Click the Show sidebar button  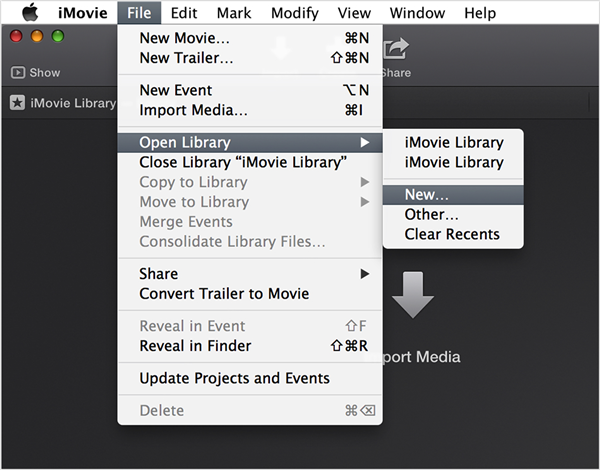[36, 72]
